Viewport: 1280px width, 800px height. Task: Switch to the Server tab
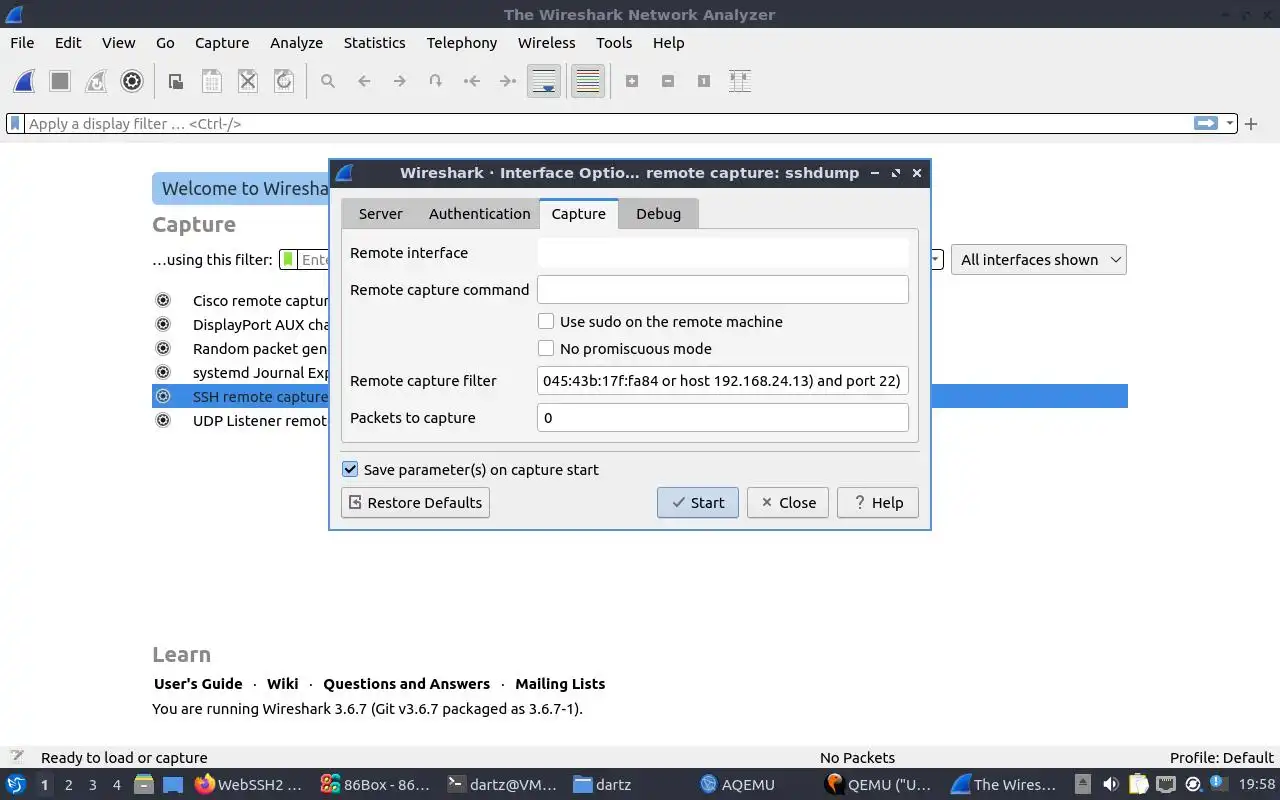tap(380, 214)
